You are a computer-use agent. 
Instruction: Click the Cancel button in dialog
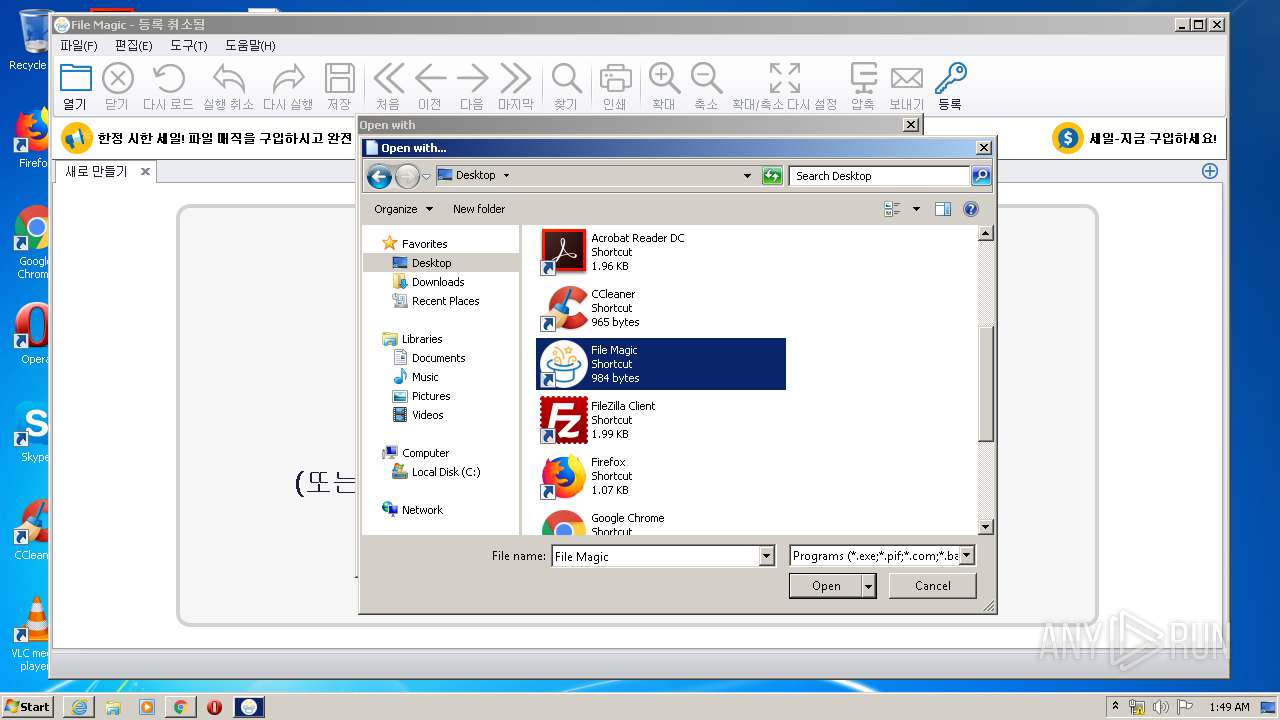click(933, 586)
